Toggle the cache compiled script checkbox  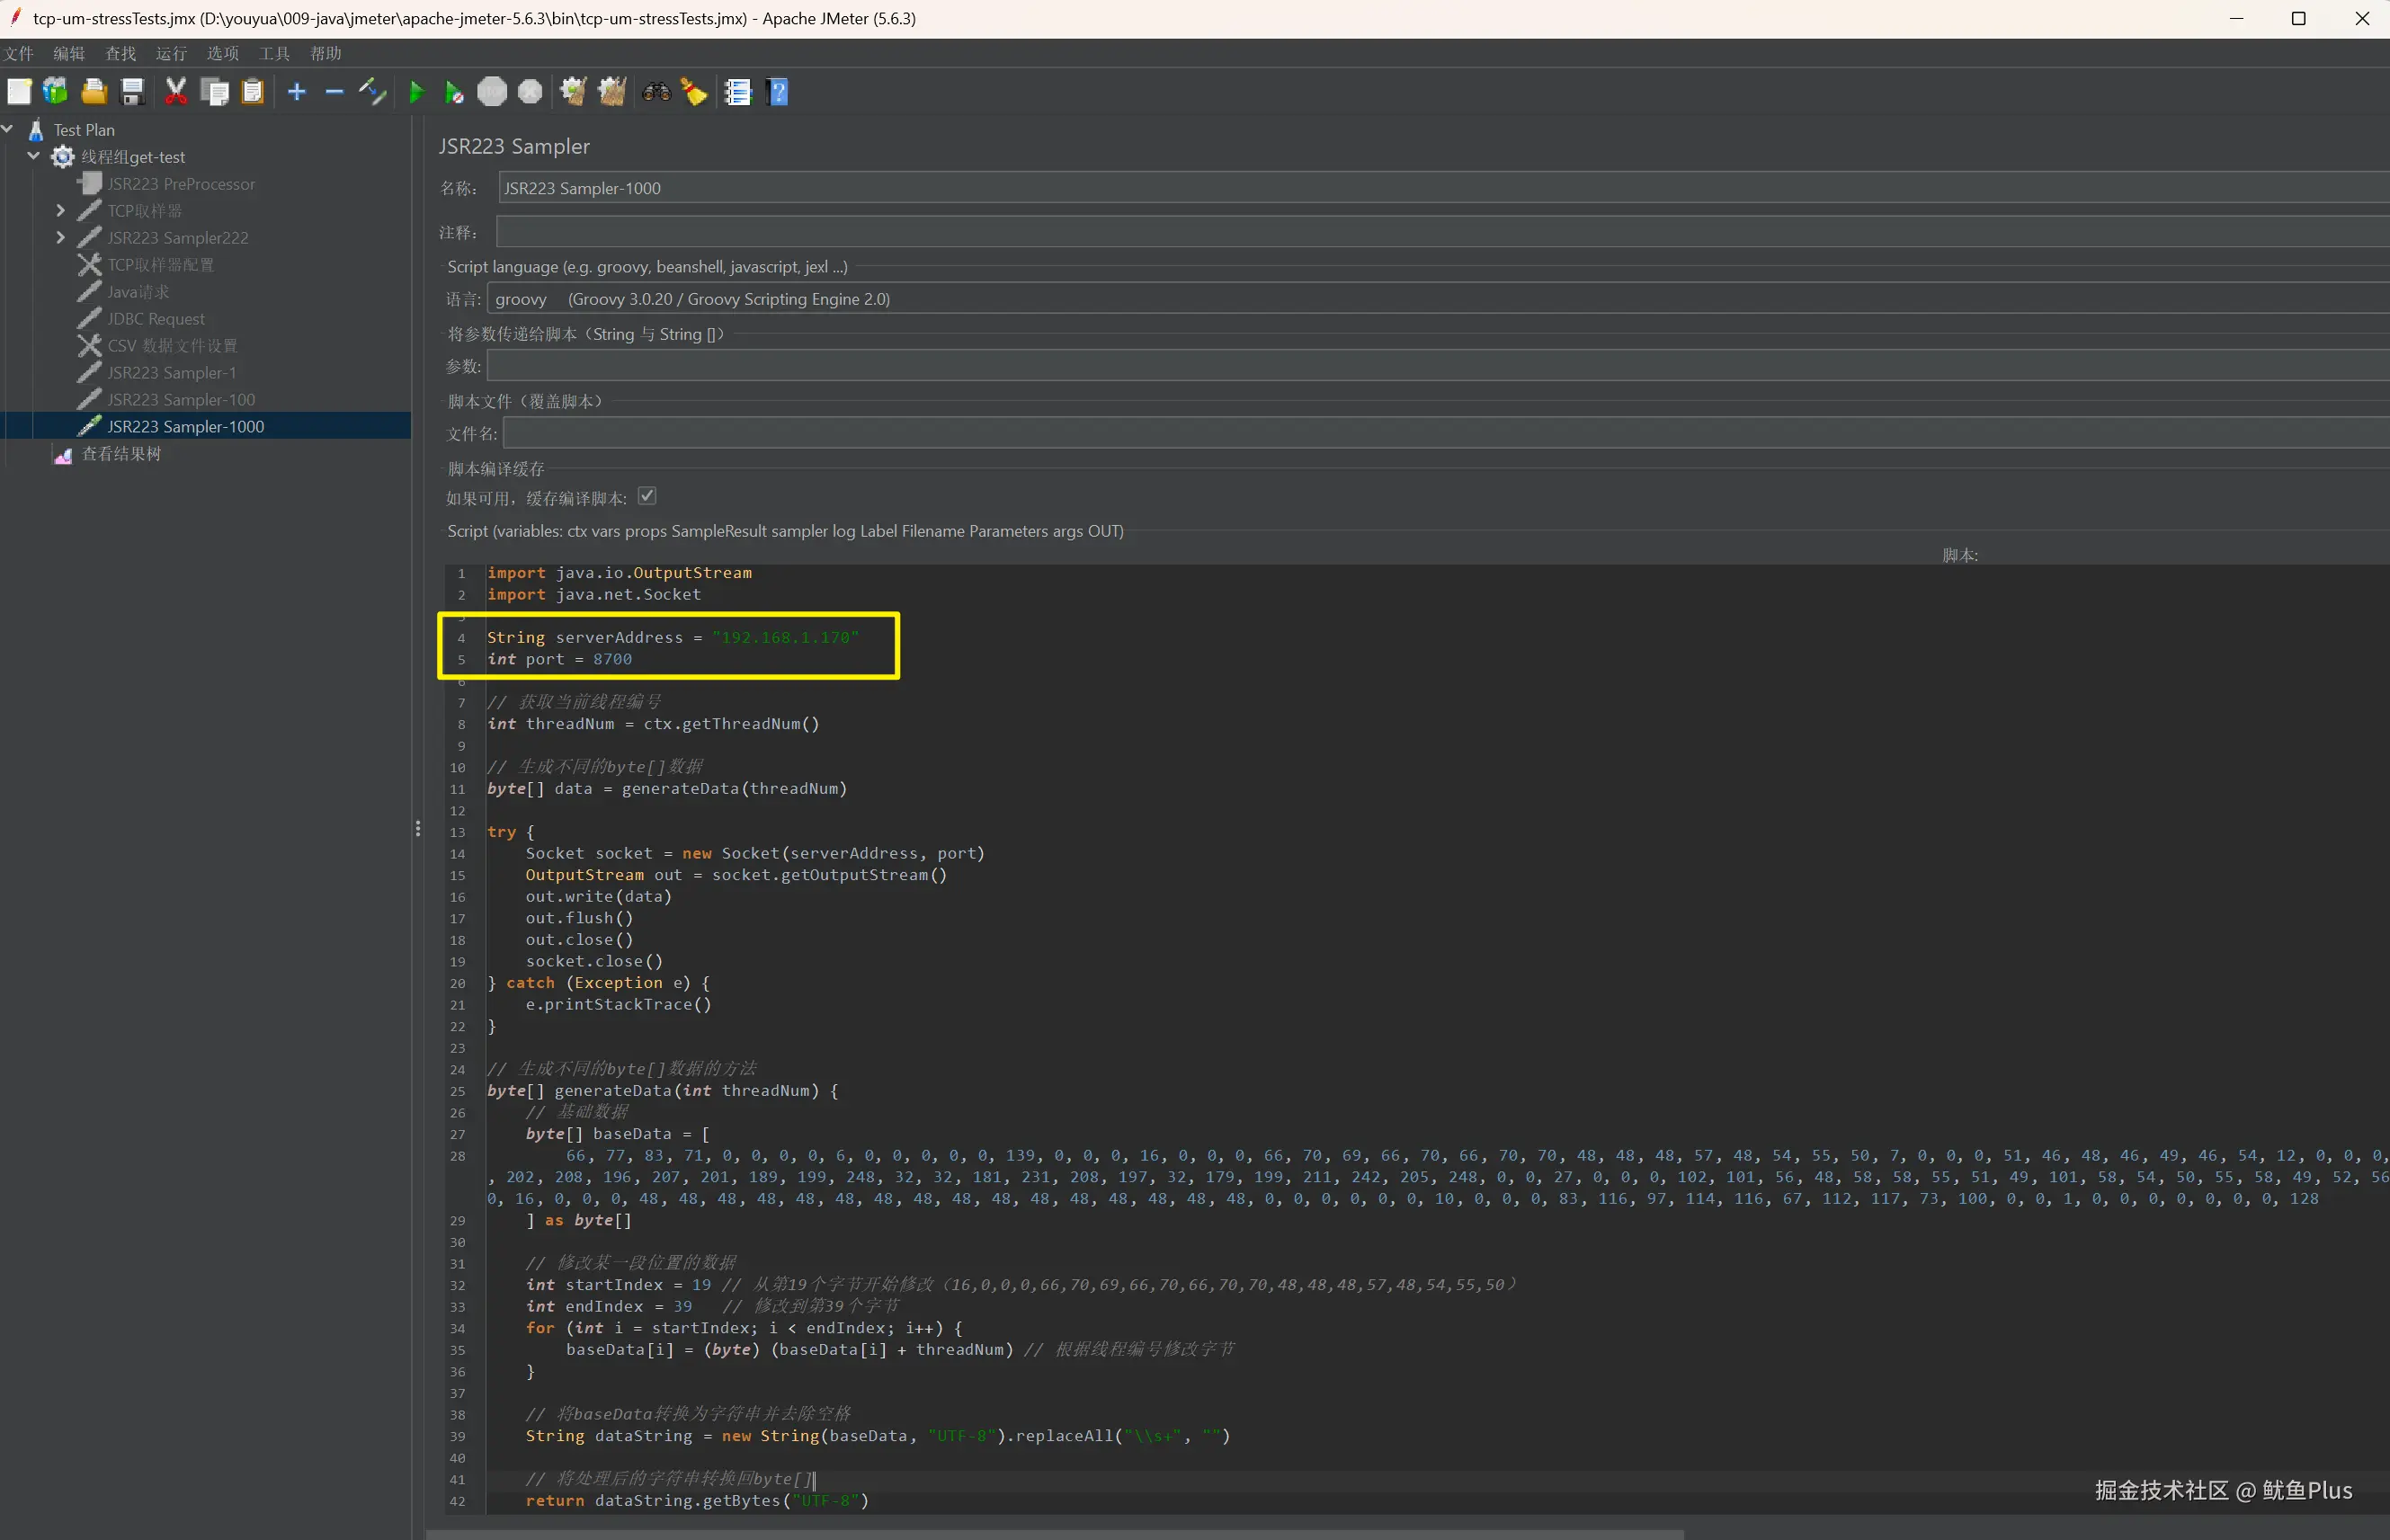click(647, 497)
